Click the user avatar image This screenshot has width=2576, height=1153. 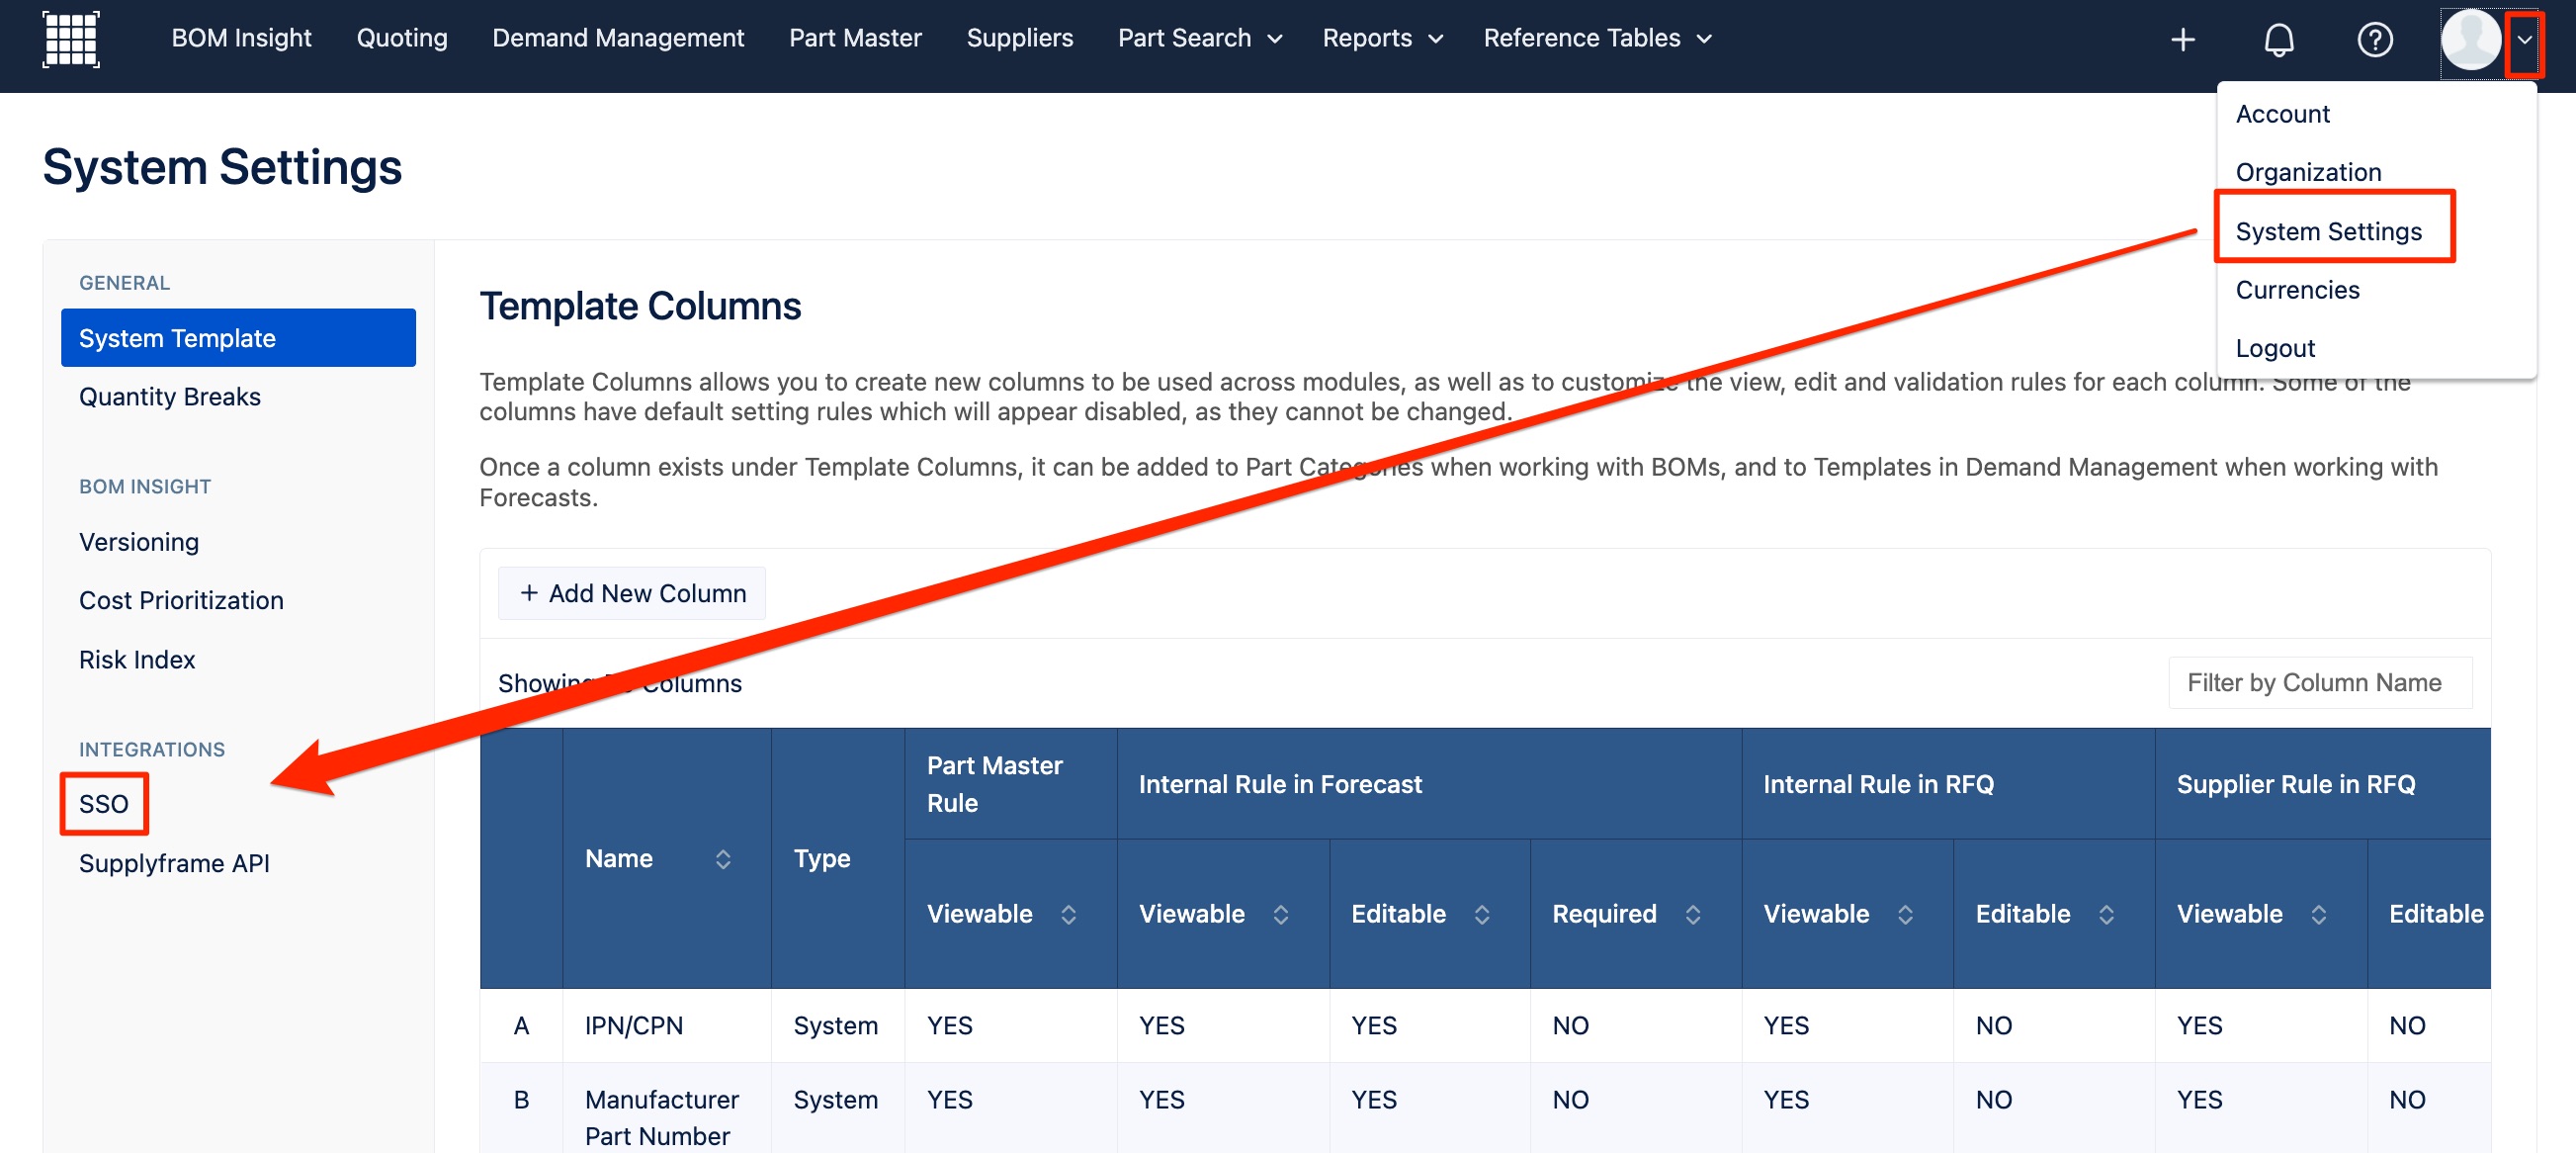[2471, 39]
